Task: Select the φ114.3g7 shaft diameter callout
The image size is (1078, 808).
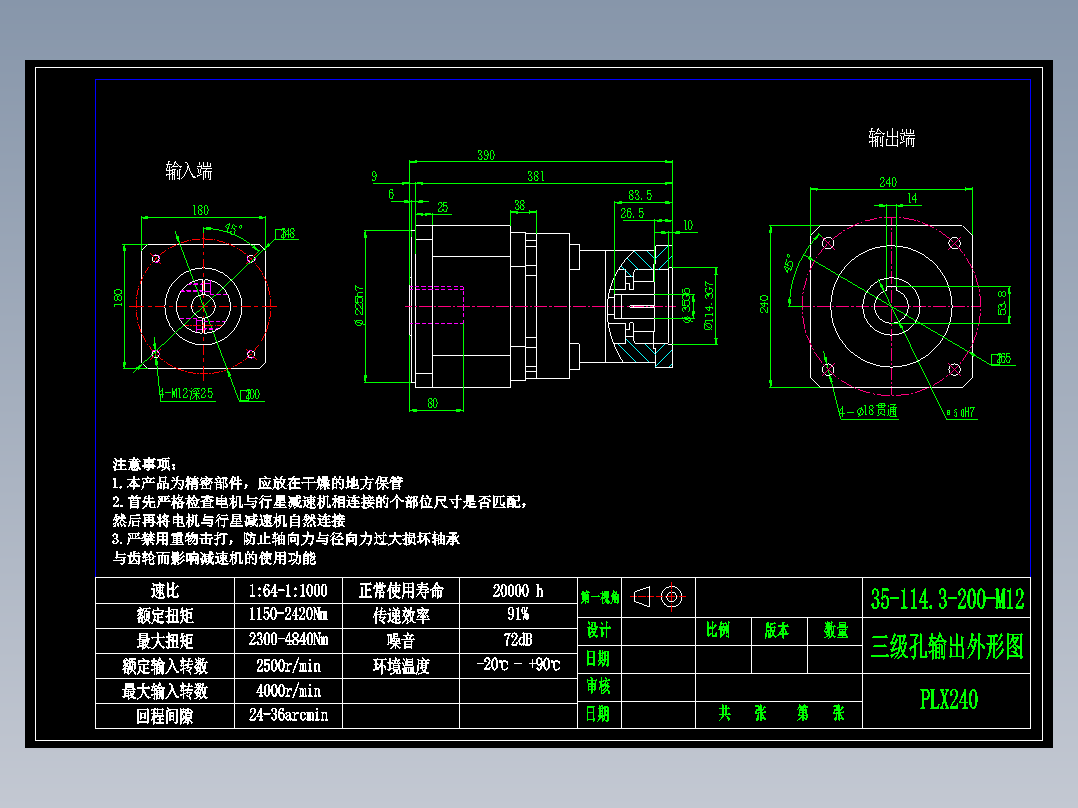Action: (707, 305)
